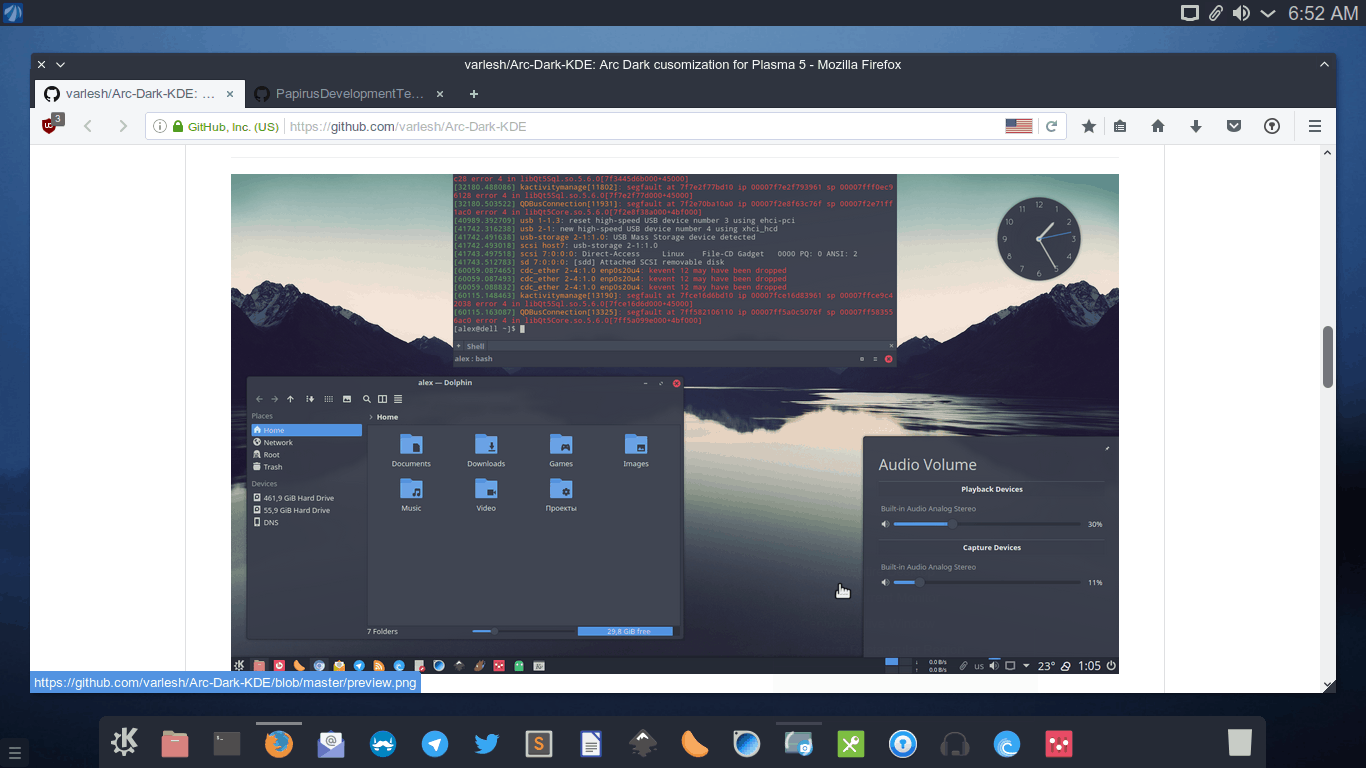Show bookmarks list from the toolbar
The image size is (1366, 768).
pos(1120,126)
